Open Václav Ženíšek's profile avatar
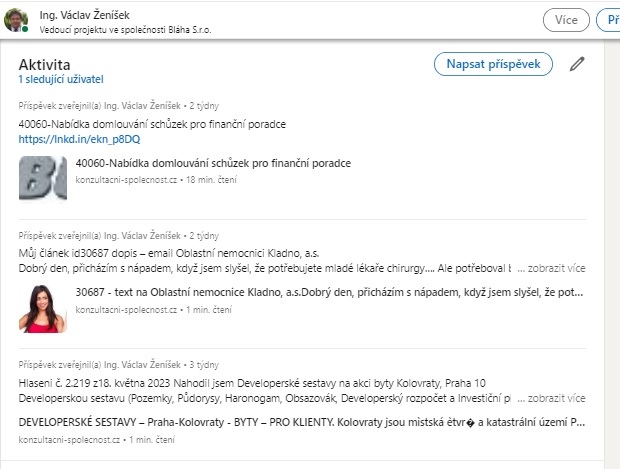The width and height of the screenshot is (620, 469). [16, 20]
